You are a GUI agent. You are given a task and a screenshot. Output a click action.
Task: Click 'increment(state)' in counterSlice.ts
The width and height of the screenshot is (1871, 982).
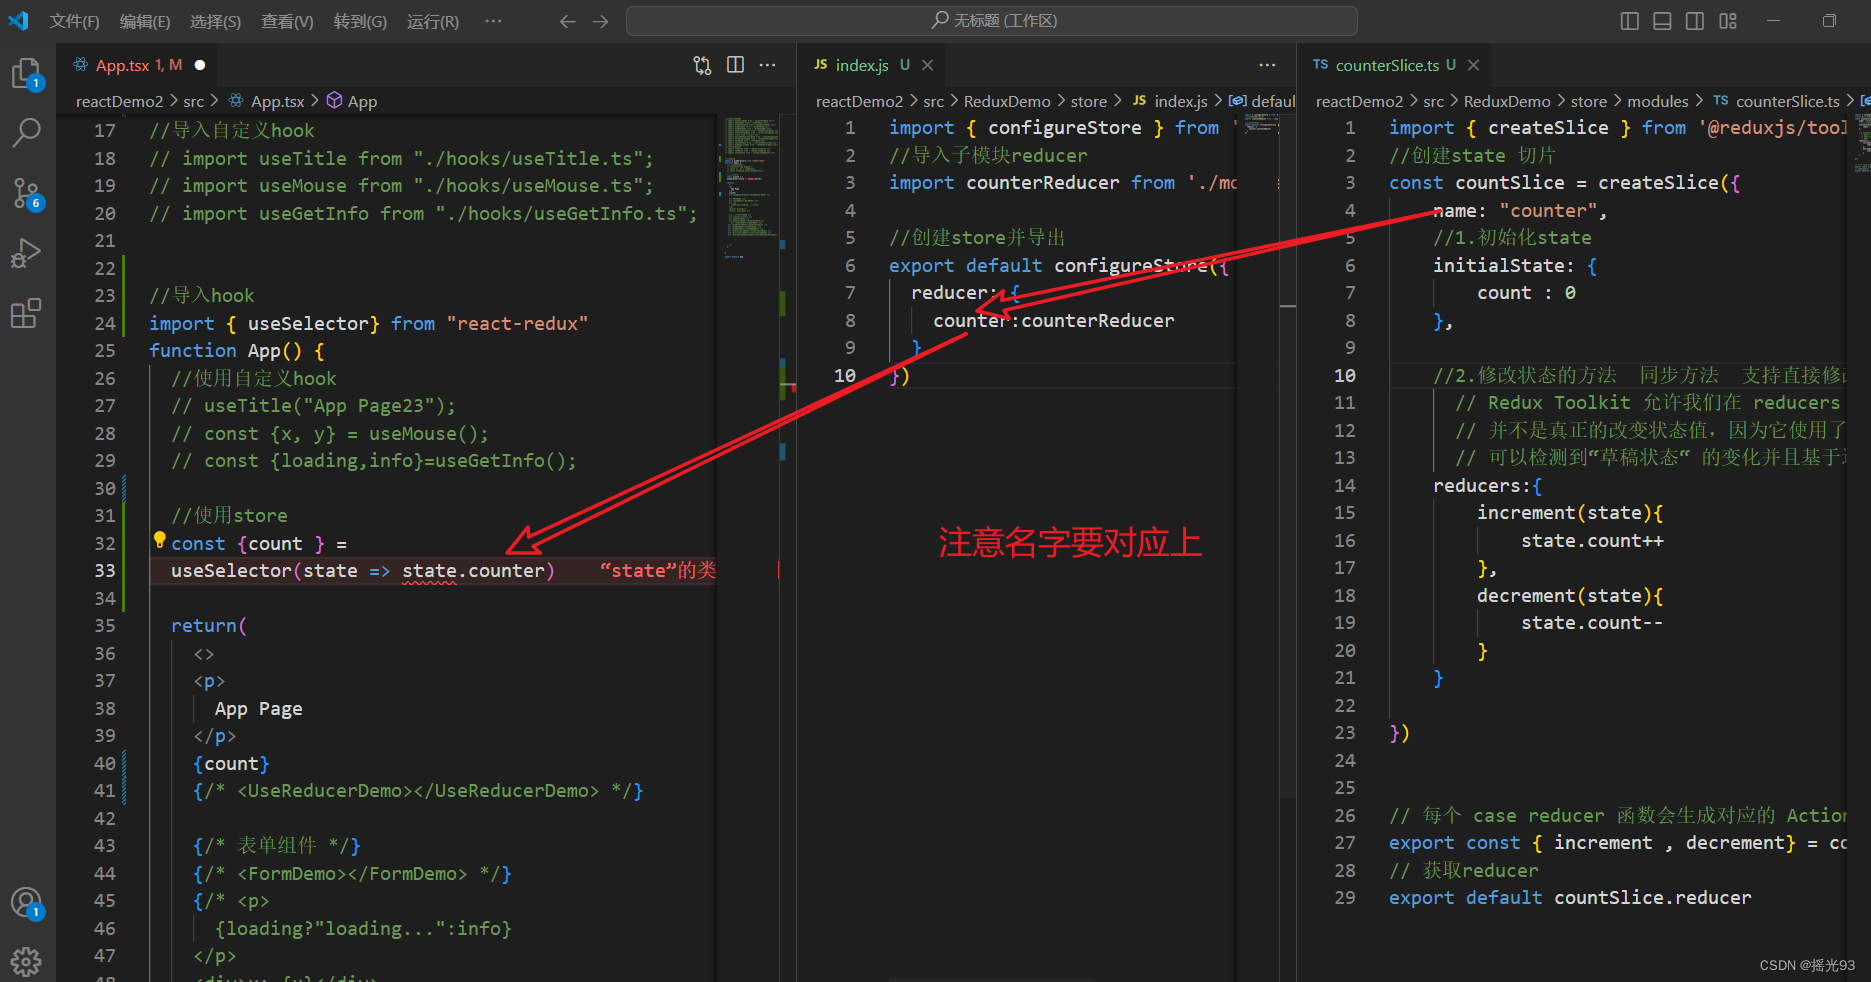pos(1564,513)
